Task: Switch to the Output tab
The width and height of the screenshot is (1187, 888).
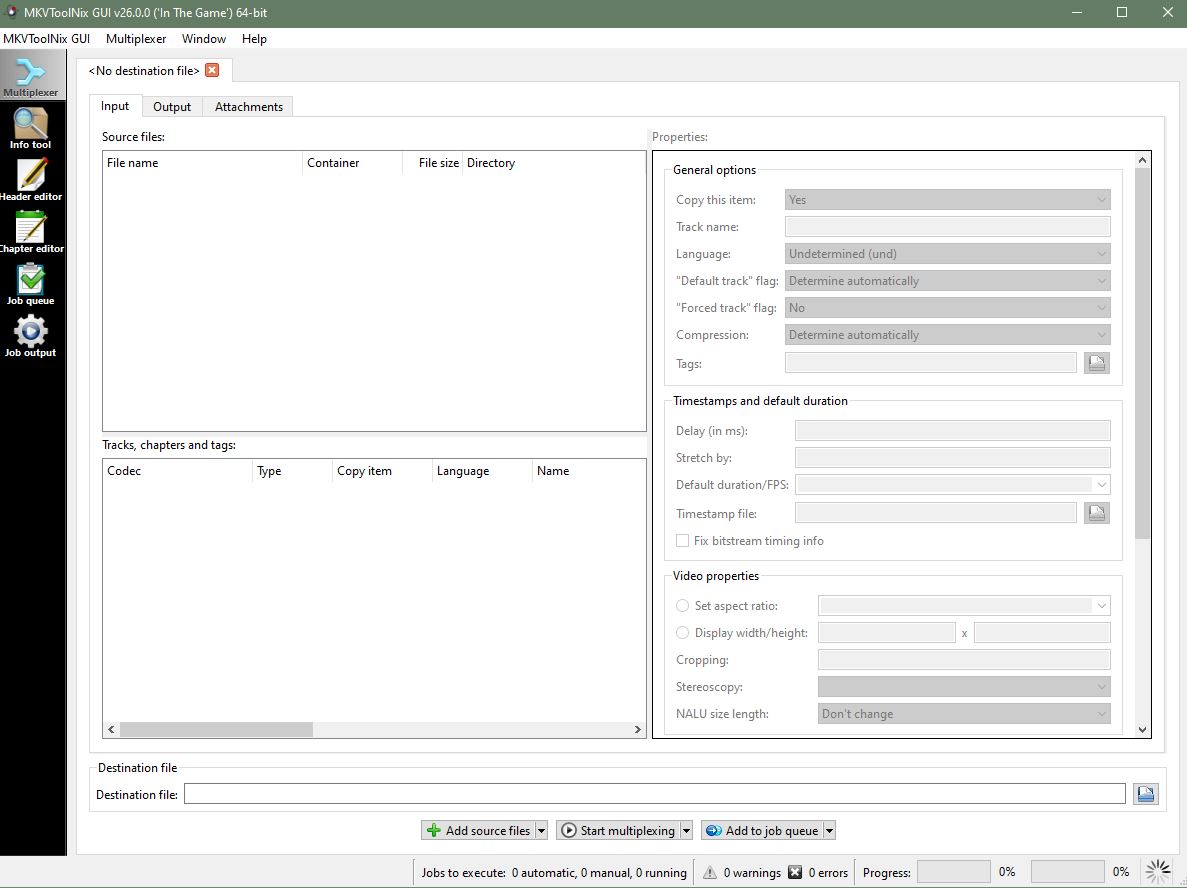Action: 172,107
